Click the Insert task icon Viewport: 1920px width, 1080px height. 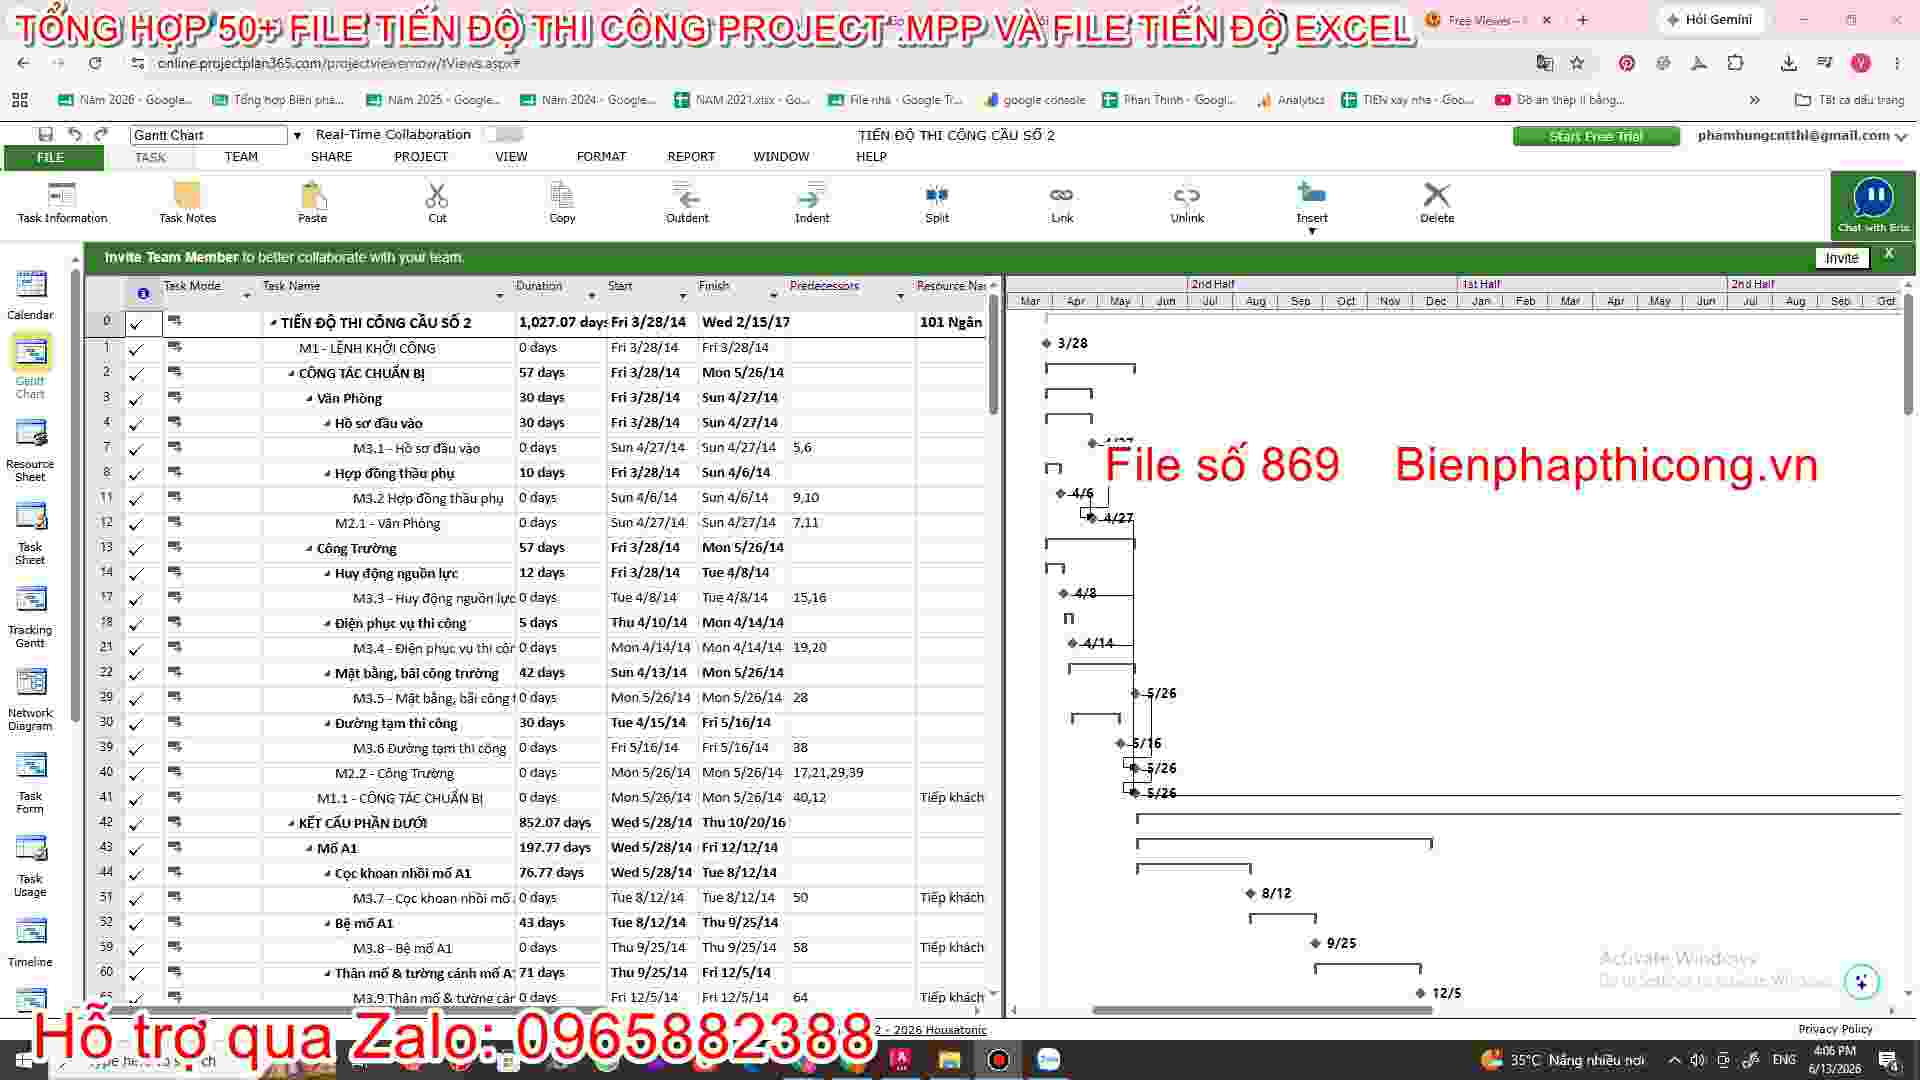[1312, 193]
